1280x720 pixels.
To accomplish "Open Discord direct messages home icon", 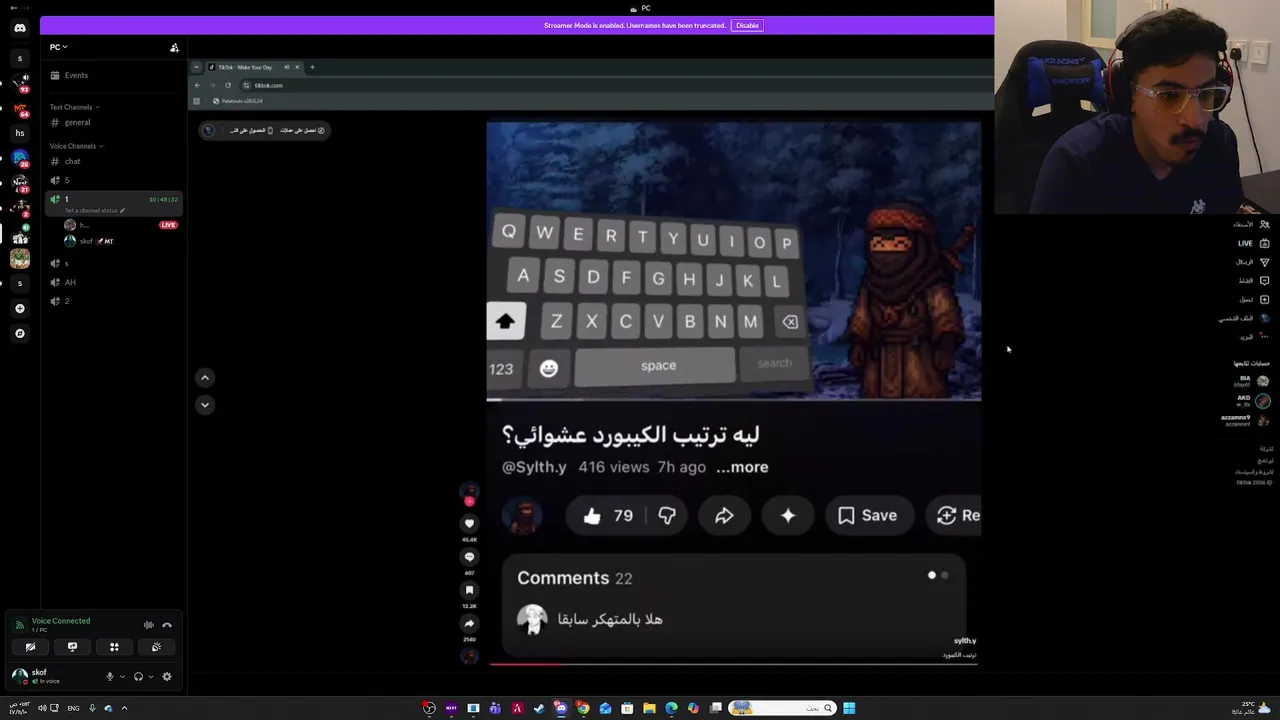I will [20, 28].
